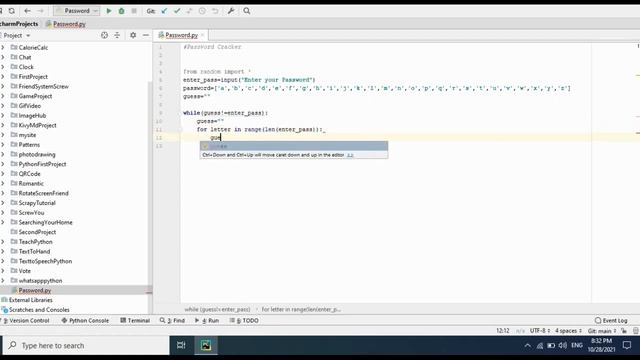
Task: Open Project panel gear options
Action: coord(133,36)
